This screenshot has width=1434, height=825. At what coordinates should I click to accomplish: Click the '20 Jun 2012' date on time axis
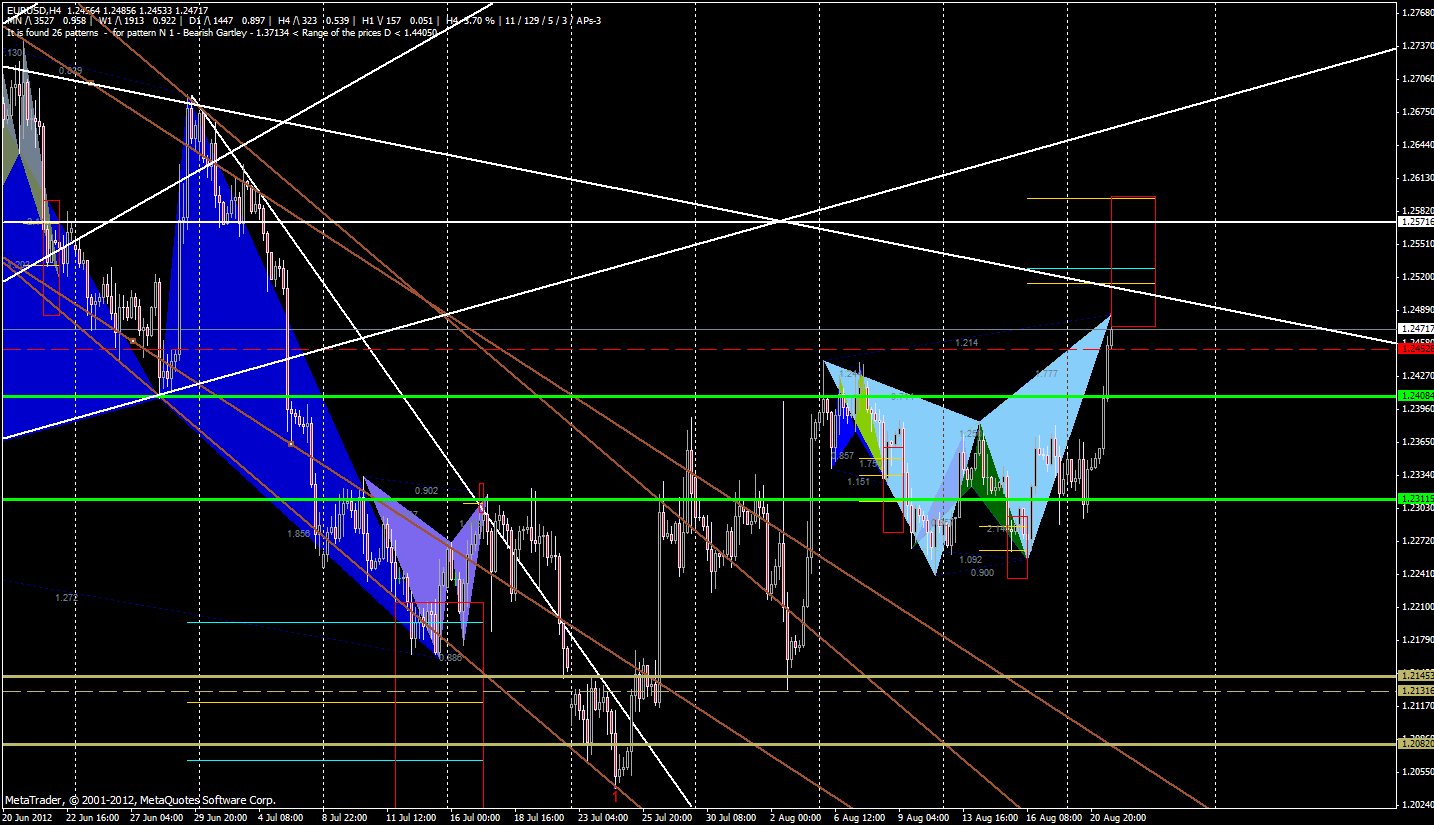coord(27,817)
